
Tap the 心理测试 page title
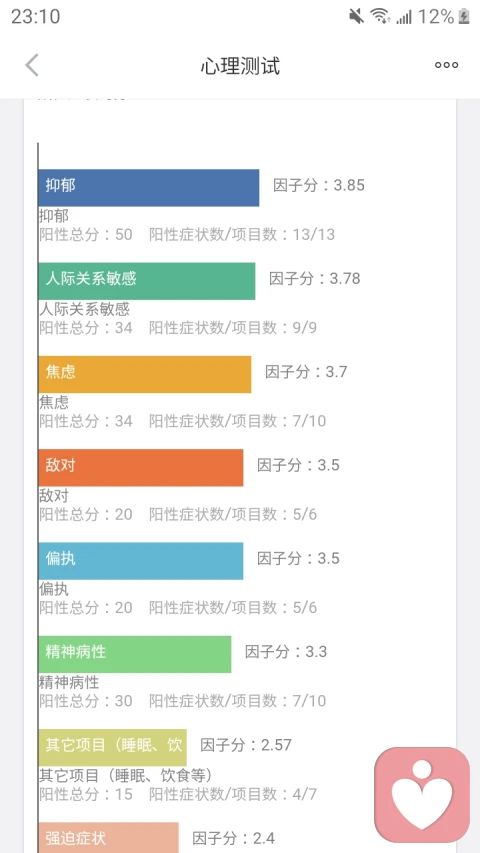tap(240, 66)
